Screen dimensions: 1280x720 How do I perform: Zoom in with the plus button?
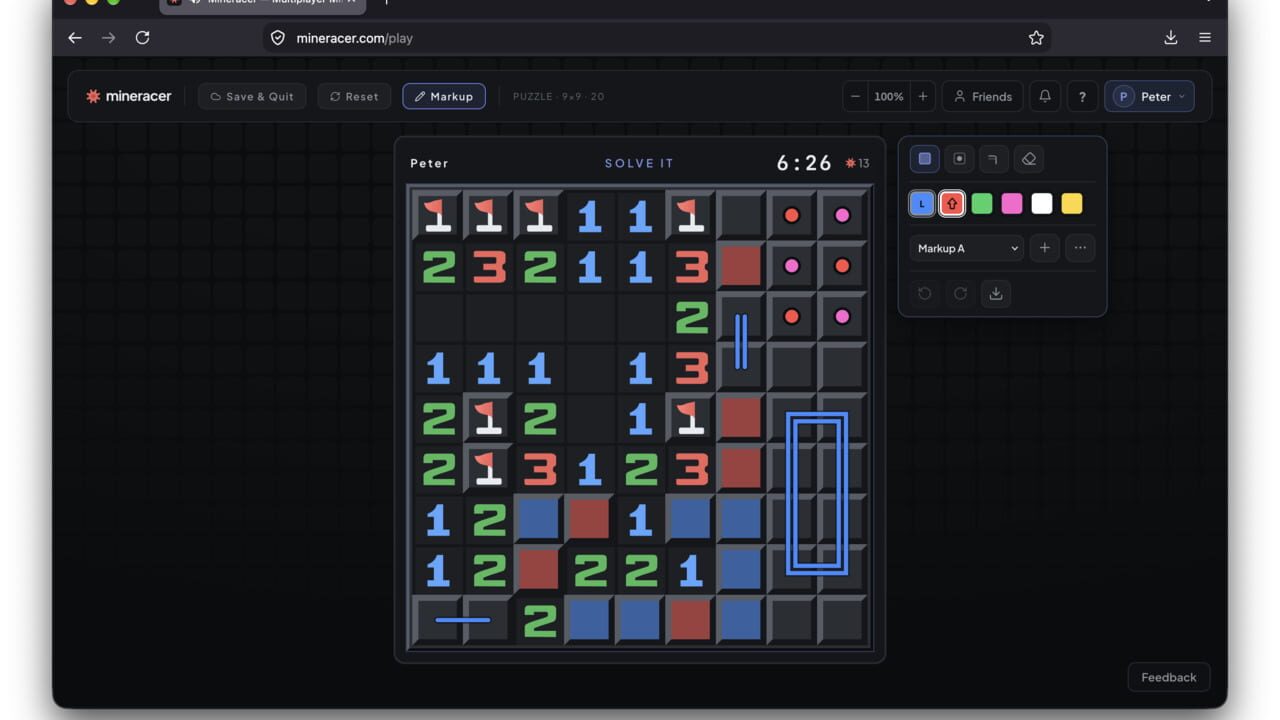922,96
